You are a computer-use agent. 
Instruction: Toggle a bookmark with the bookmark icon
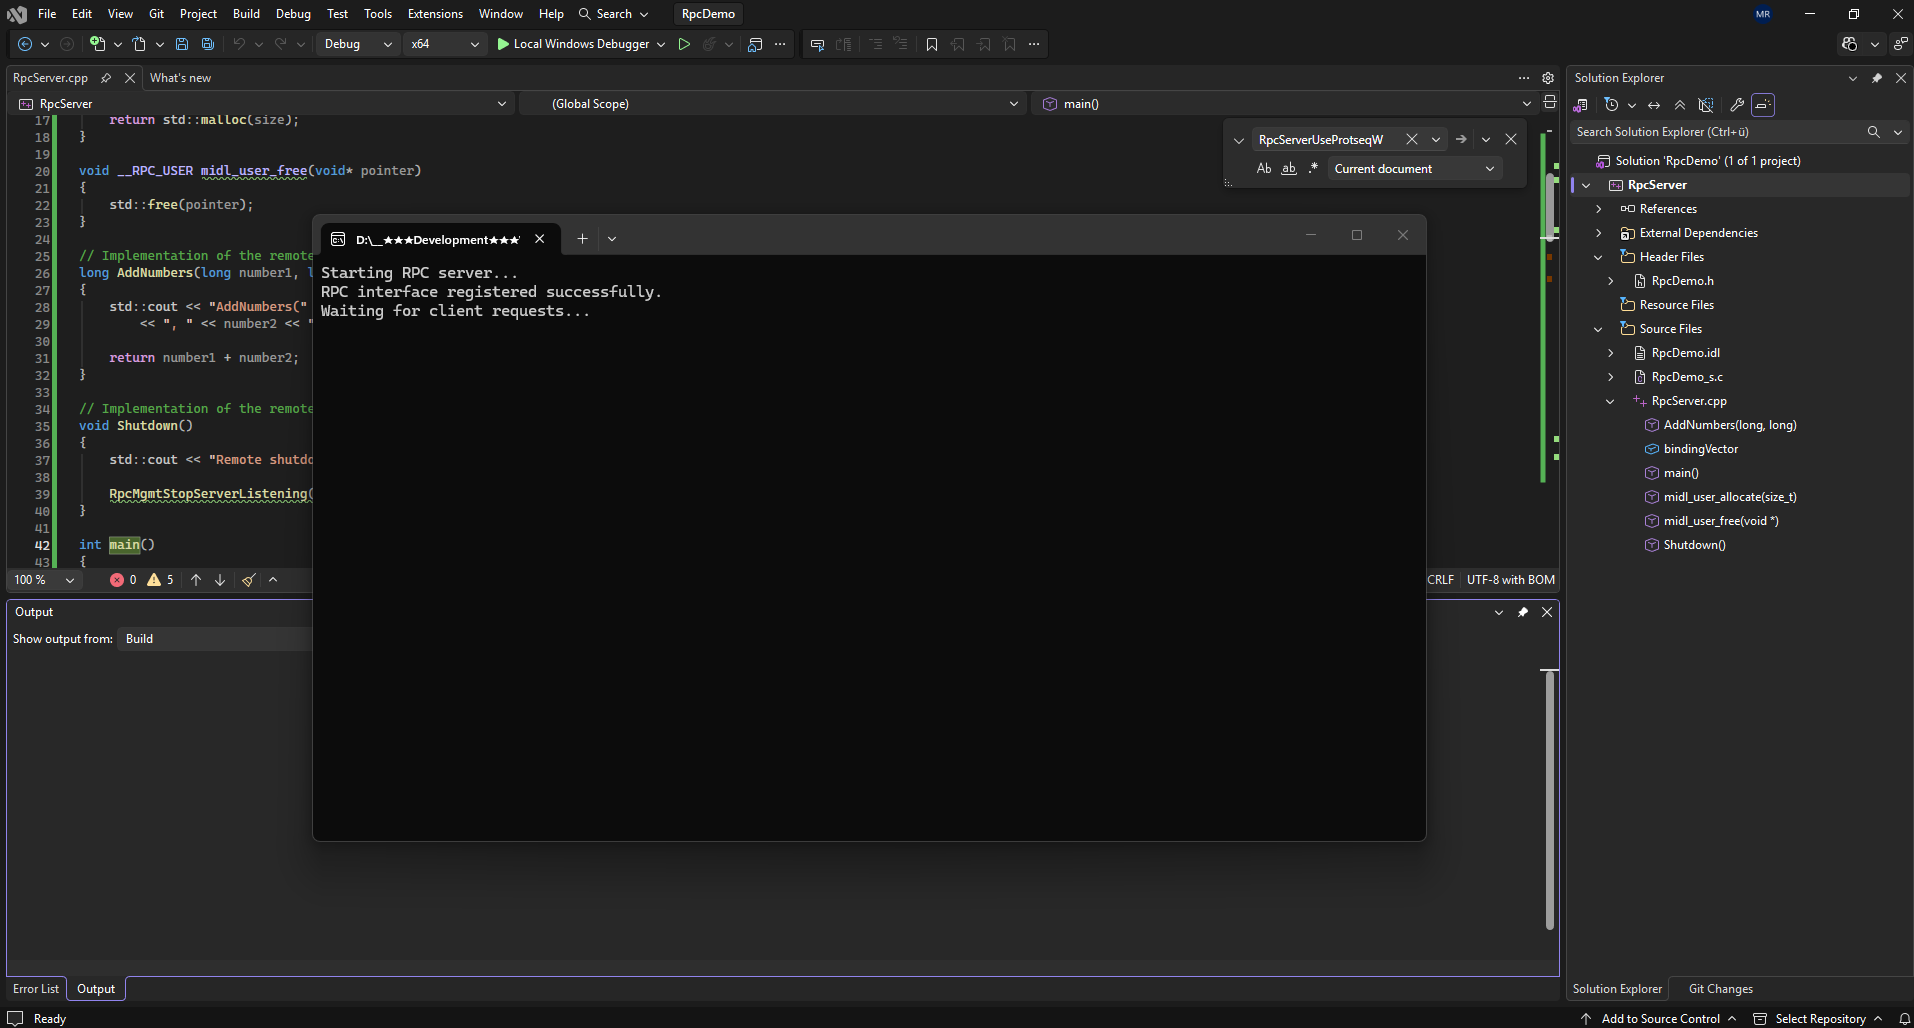click(x=932, y=44)
